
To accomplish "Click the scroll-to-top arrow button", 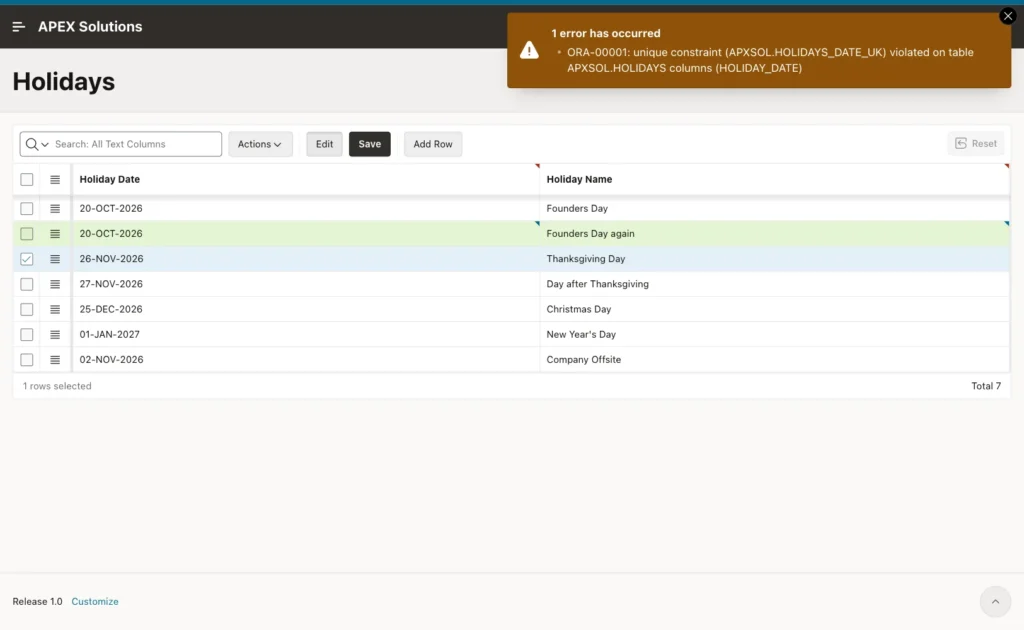I will pyautogui.click(x=995, y=601).
